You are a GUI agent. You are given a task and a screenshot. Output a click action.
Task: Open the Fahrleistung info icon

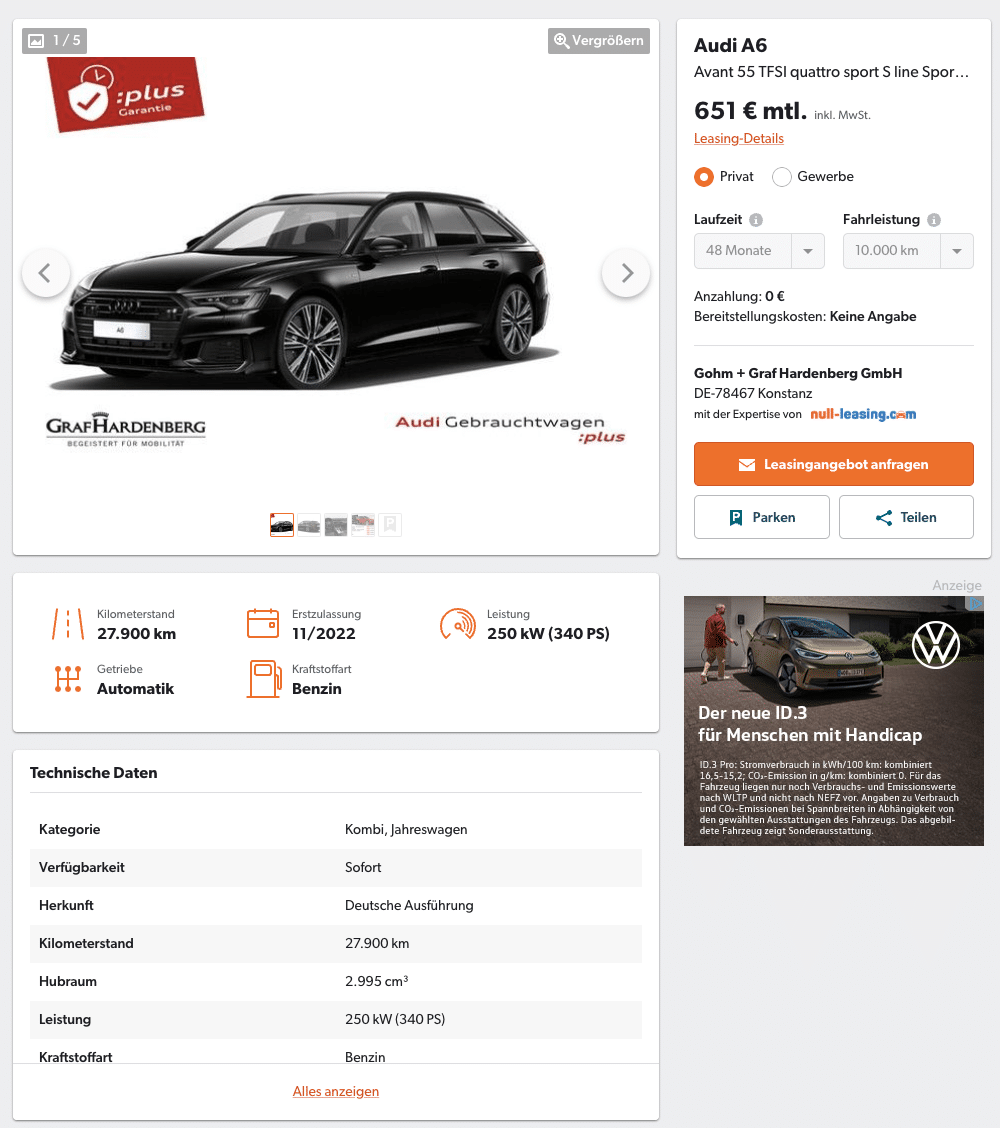click(x=934, y=220)
